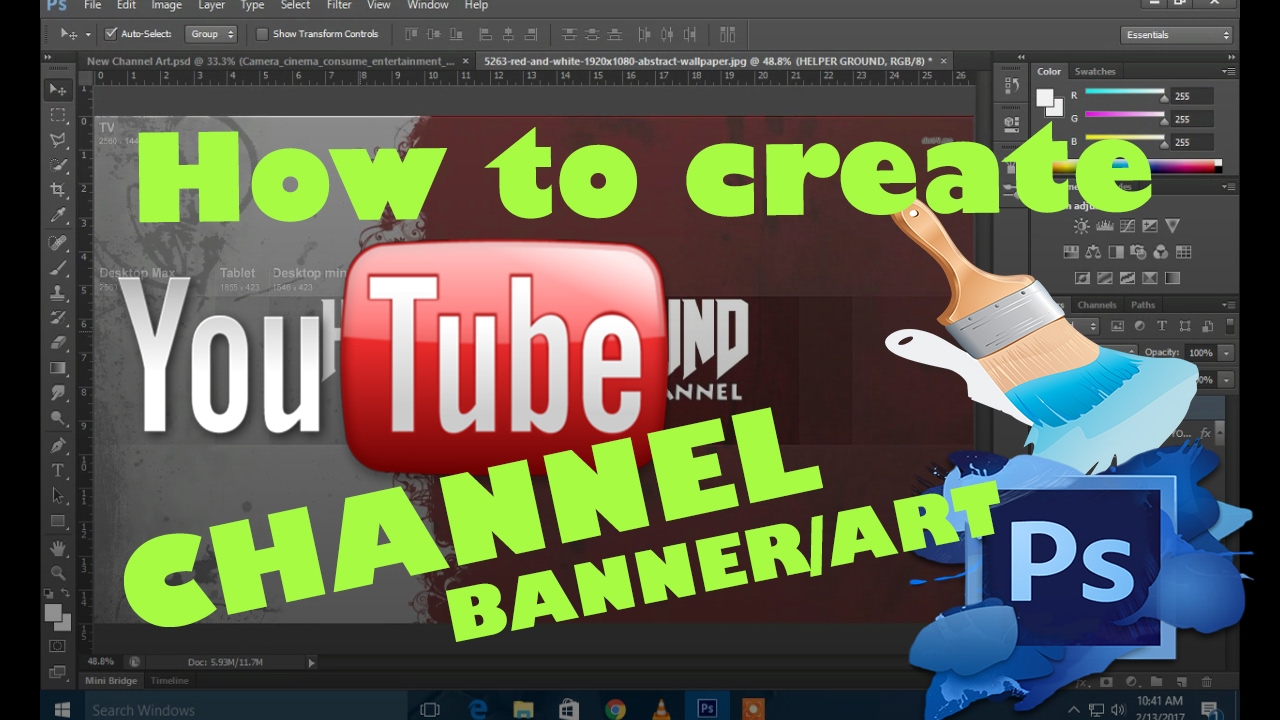
Task: Switch to the Channels tab
Action: click(1097, 305)
